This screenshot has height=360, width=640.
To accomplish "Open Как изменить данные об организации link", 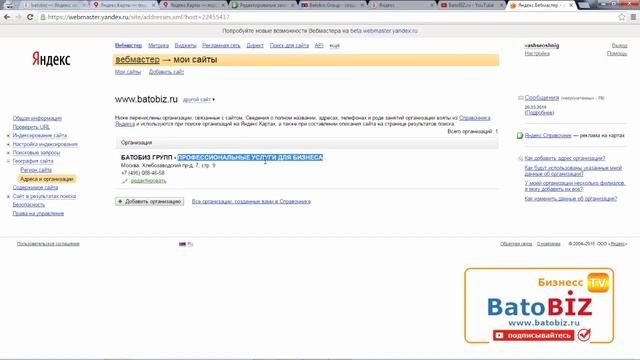I will 571,199.
